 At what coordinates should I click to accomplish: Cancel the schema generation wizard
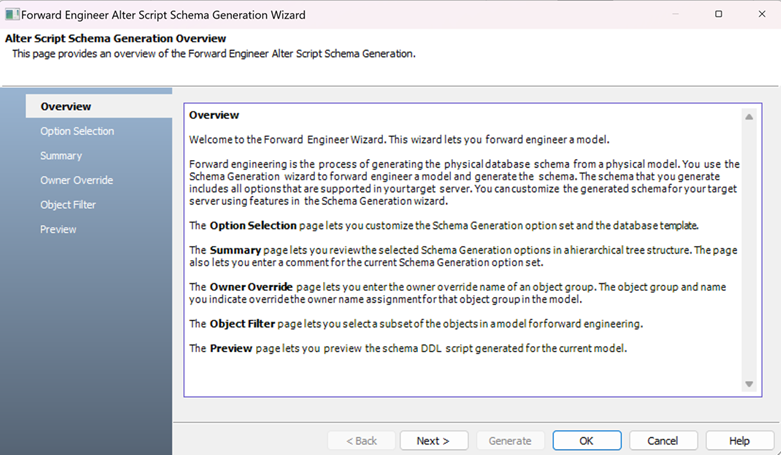[x=662, y=441]
